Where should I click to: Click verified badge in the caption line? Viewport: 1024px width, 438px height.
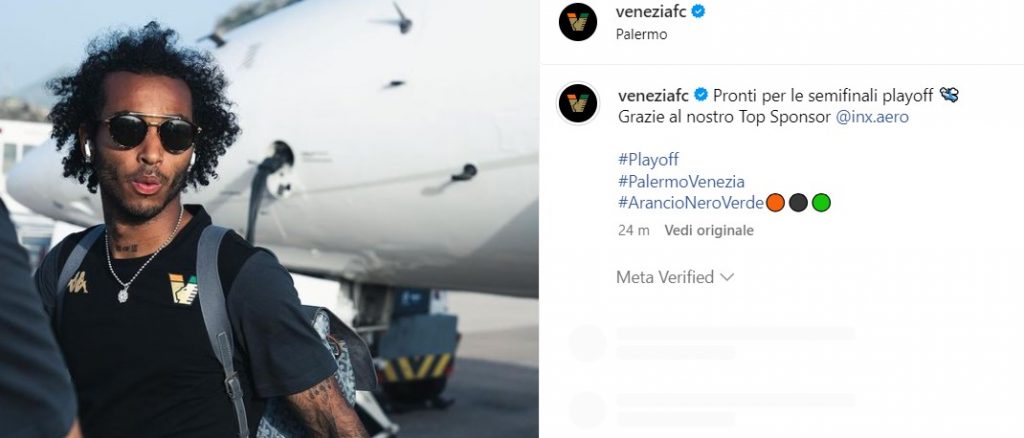click(701, 95)
